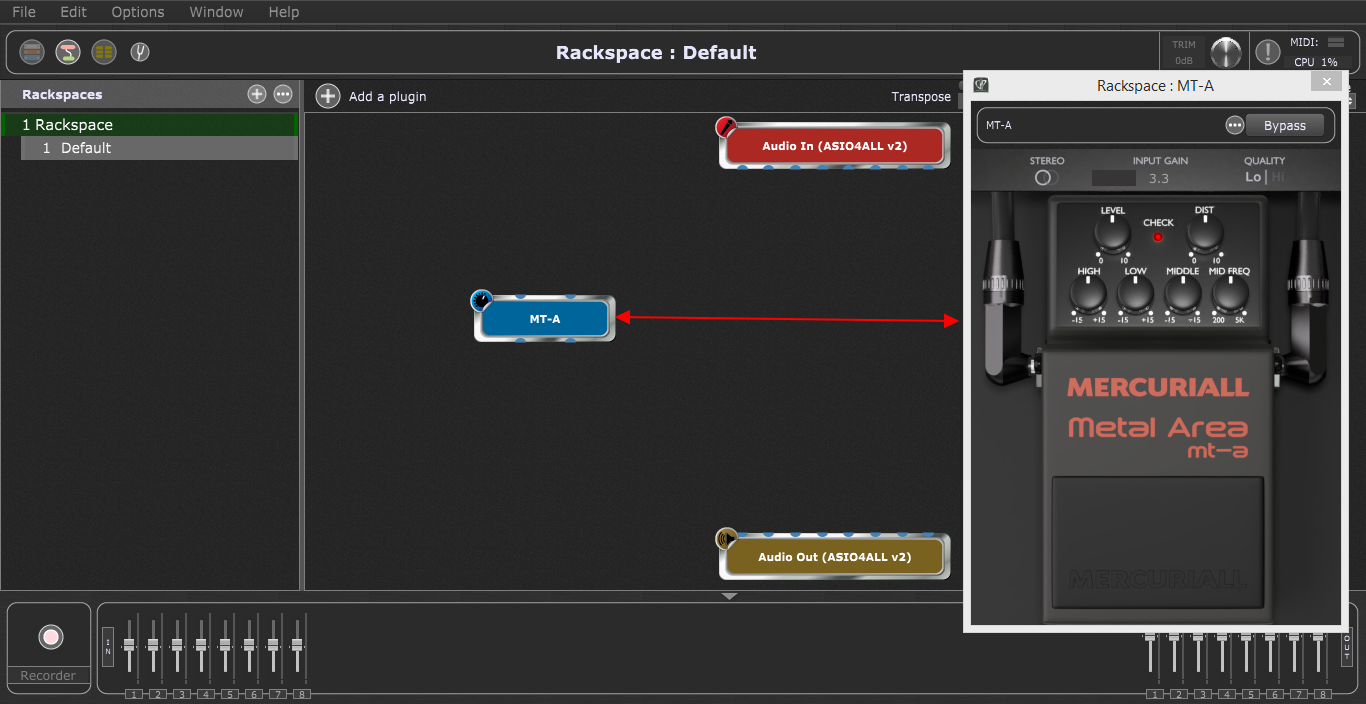Open the Help menu
Image resolution: width=1366 pixels, height=704 pixels.
(x=284, y=12)
